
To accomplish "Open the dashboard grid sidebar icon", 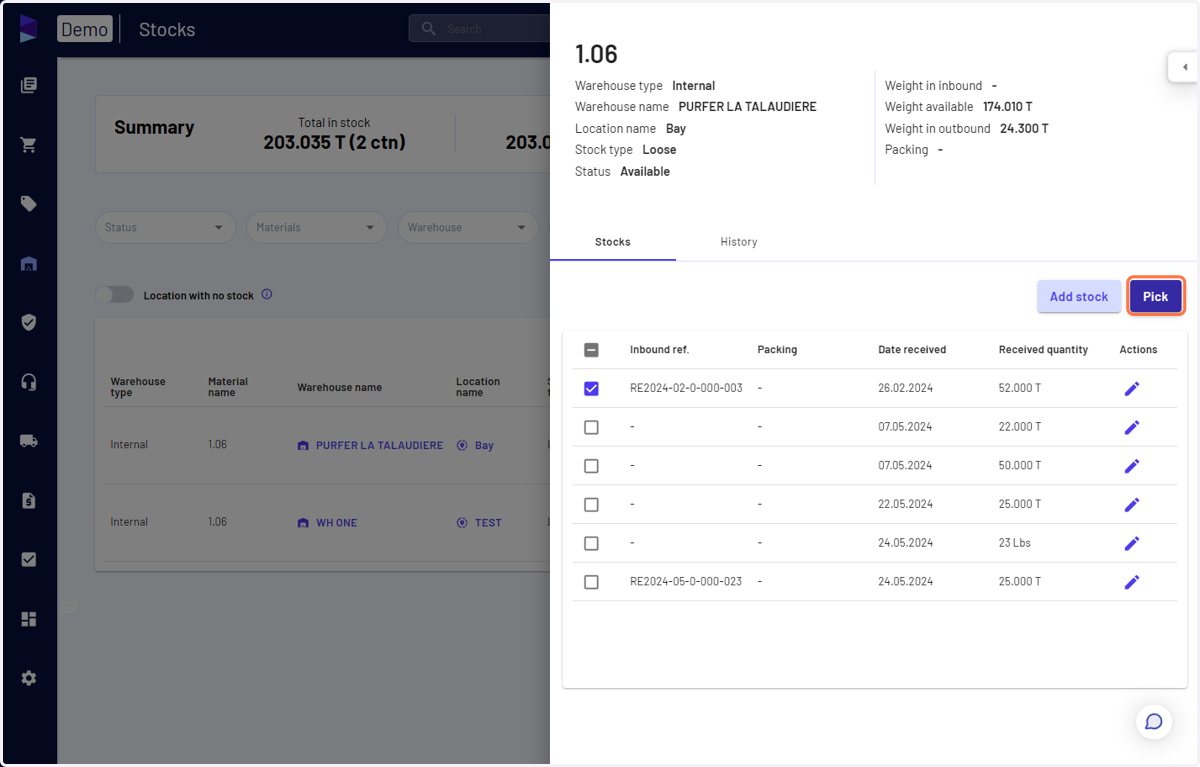I will pos(28,619).
